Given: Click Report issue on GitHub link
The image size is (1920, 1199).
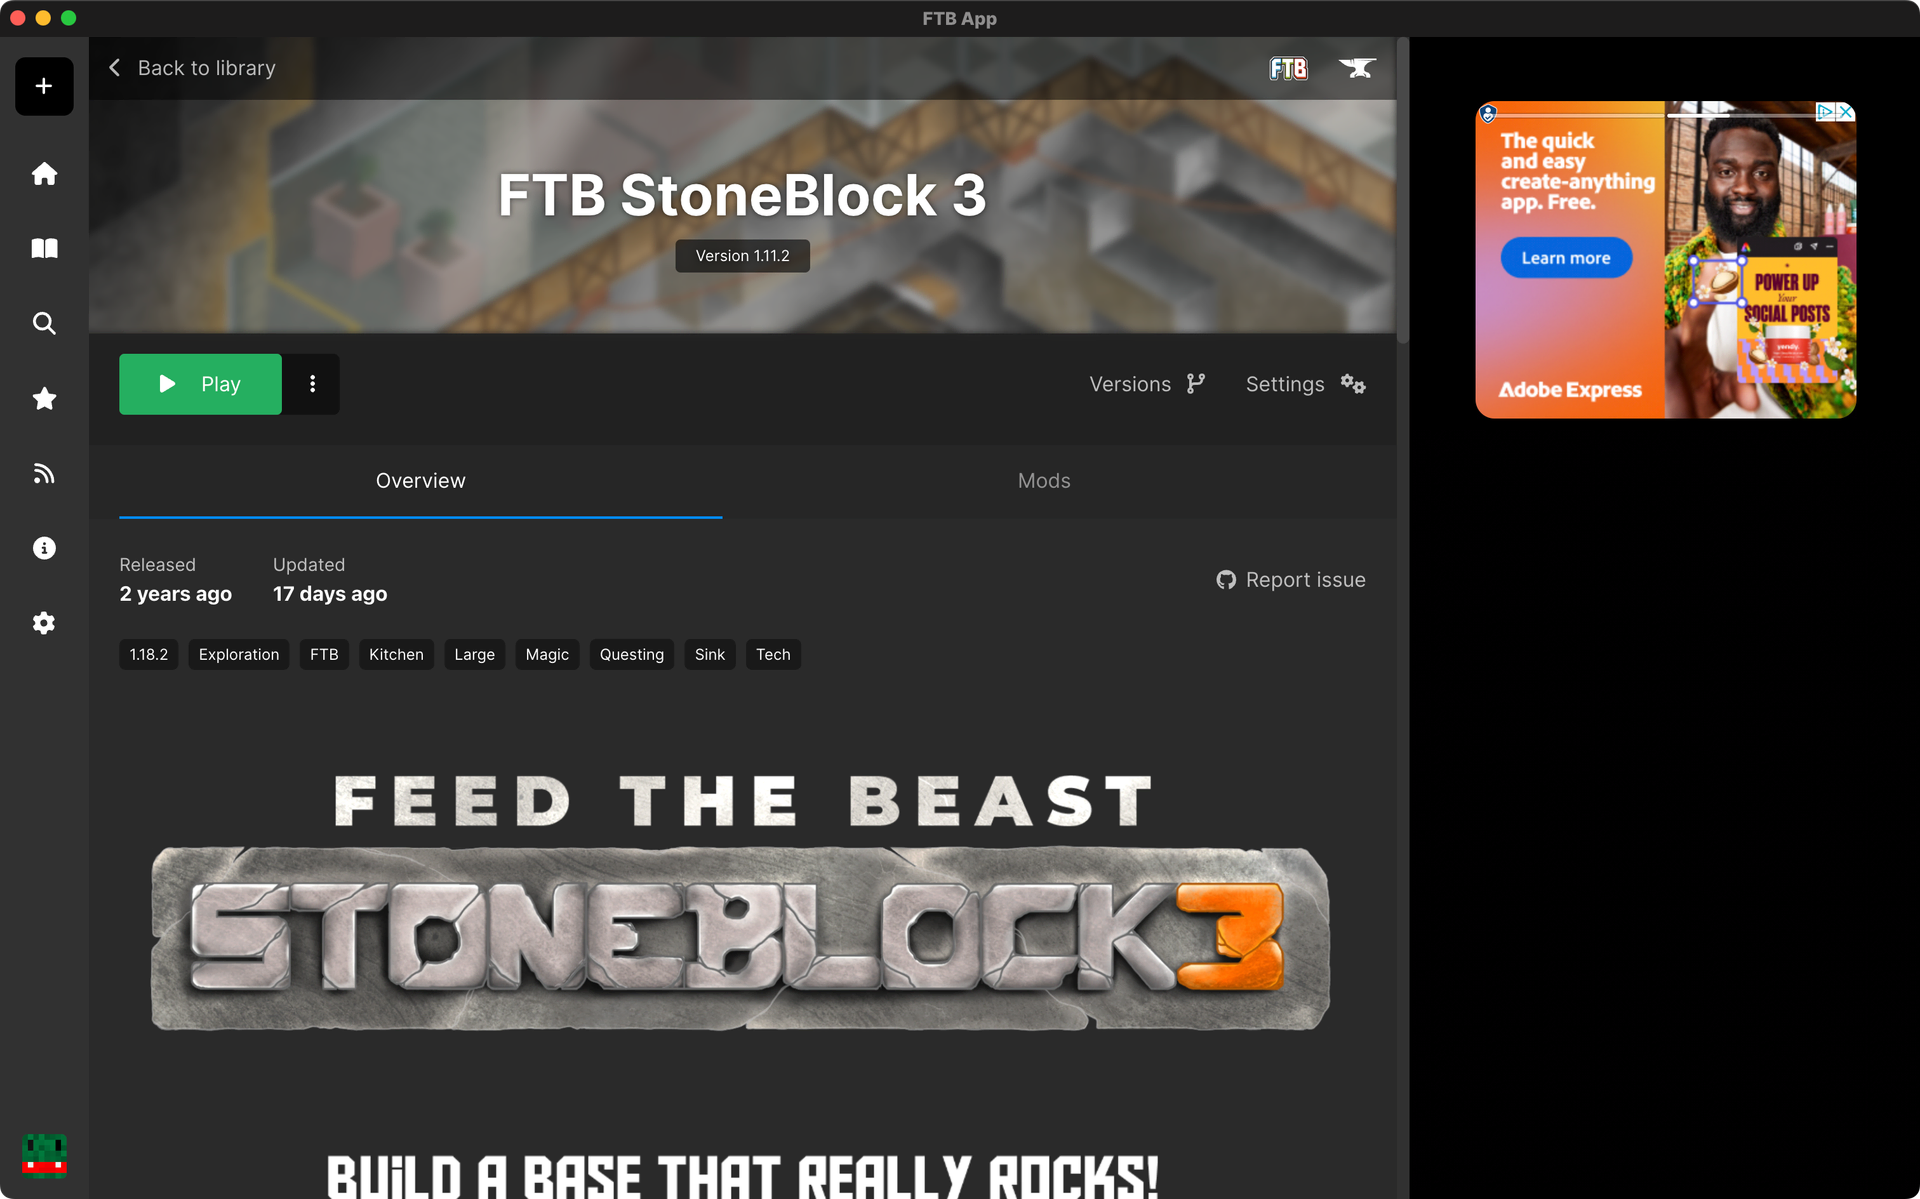Looking at the screenshot, I should 1289,579.
